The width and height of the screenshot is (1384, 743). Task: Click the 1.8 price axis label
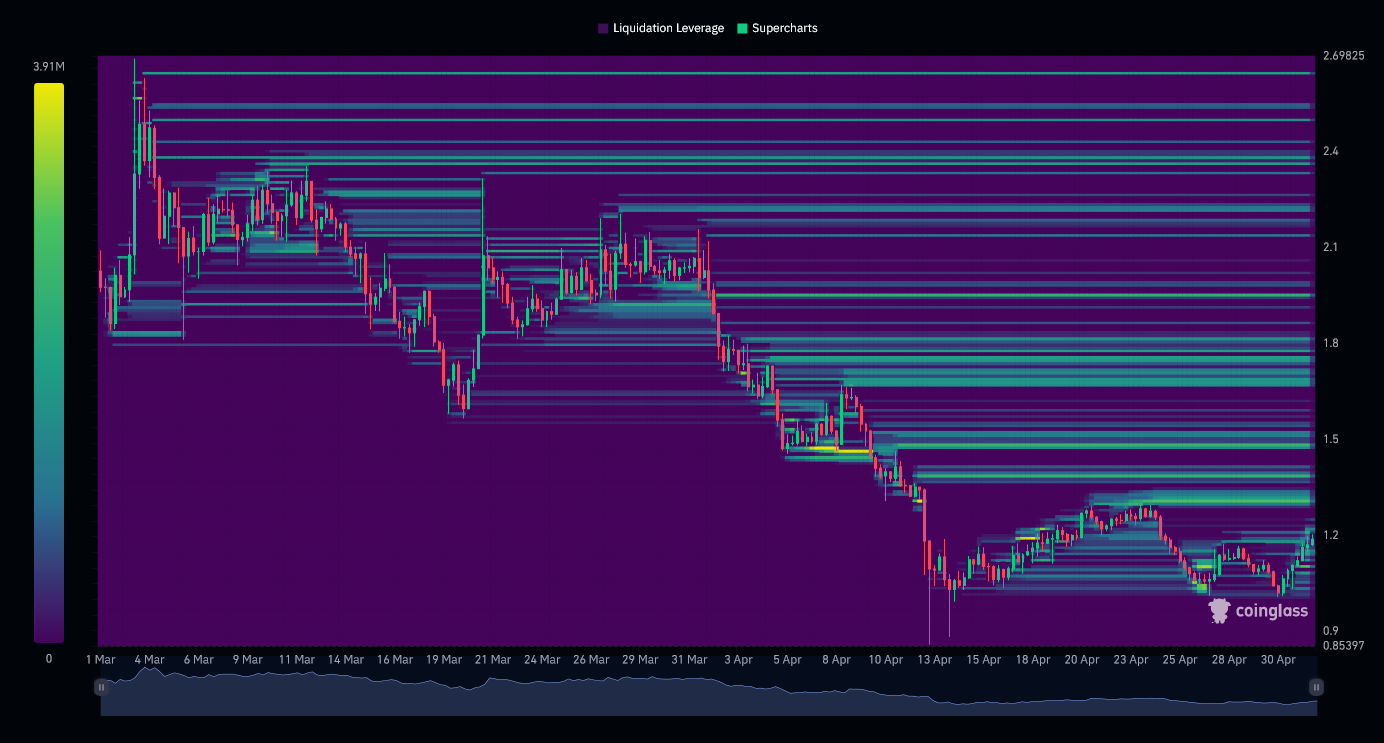point(1330,344)
